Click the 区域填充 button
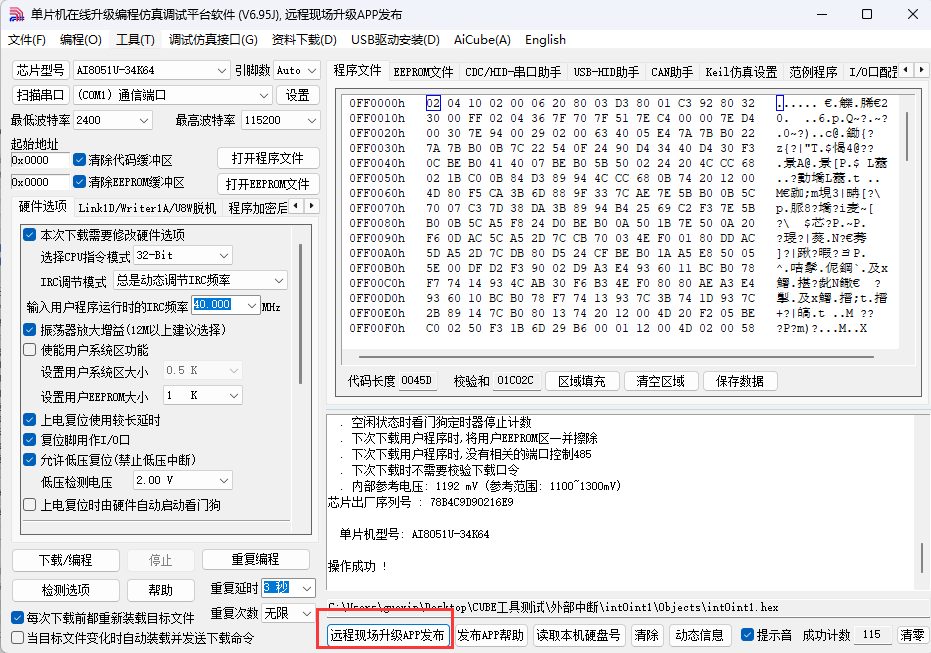This screenshot has height=653, width=931. pos(582,381)
